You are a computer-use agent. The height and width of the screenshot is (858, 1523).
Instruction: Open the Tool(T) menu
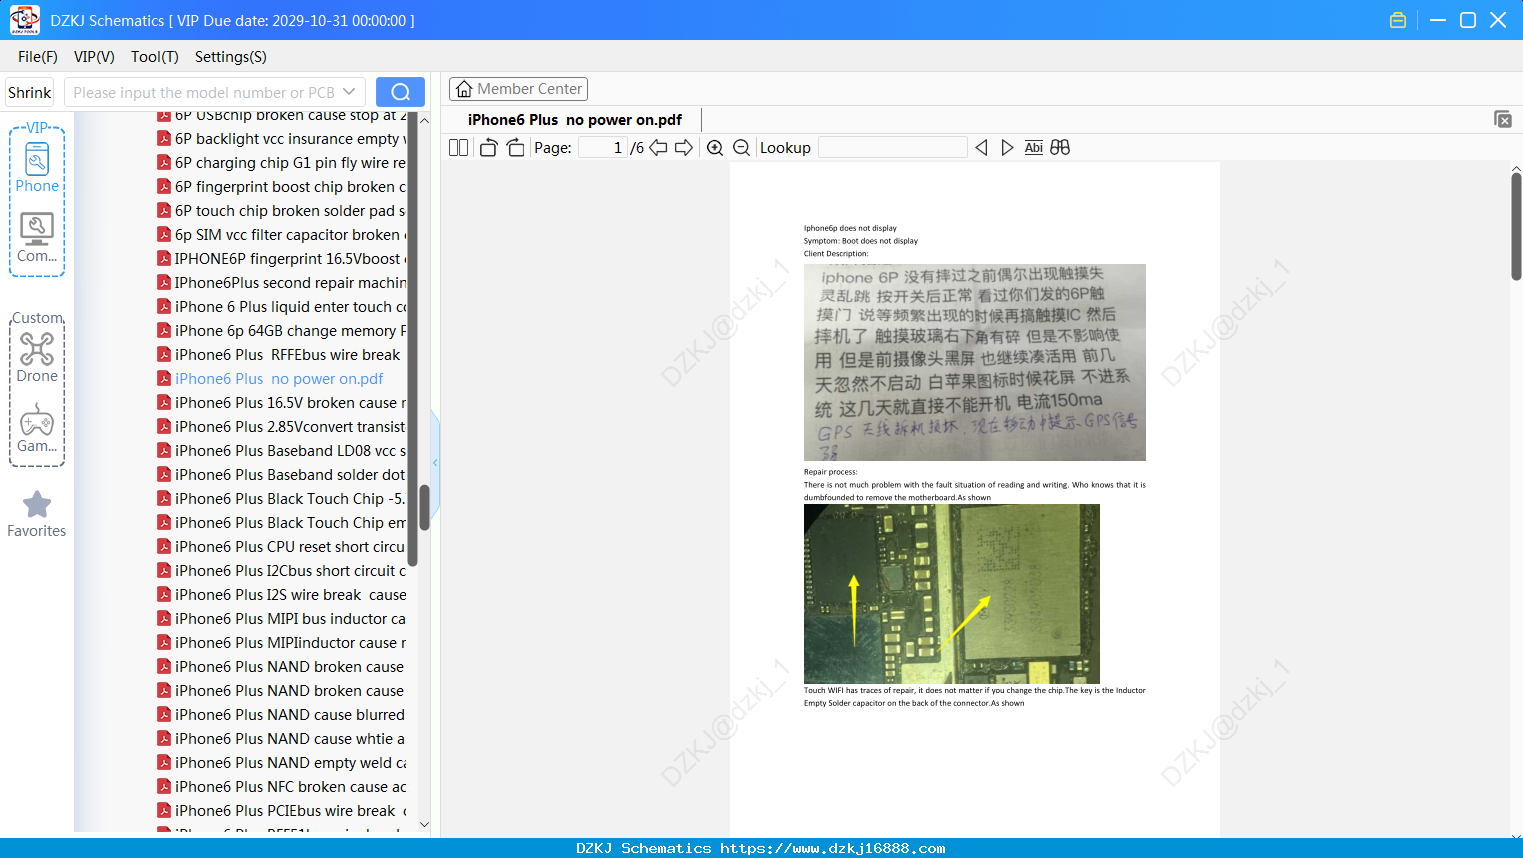[155, 57]
